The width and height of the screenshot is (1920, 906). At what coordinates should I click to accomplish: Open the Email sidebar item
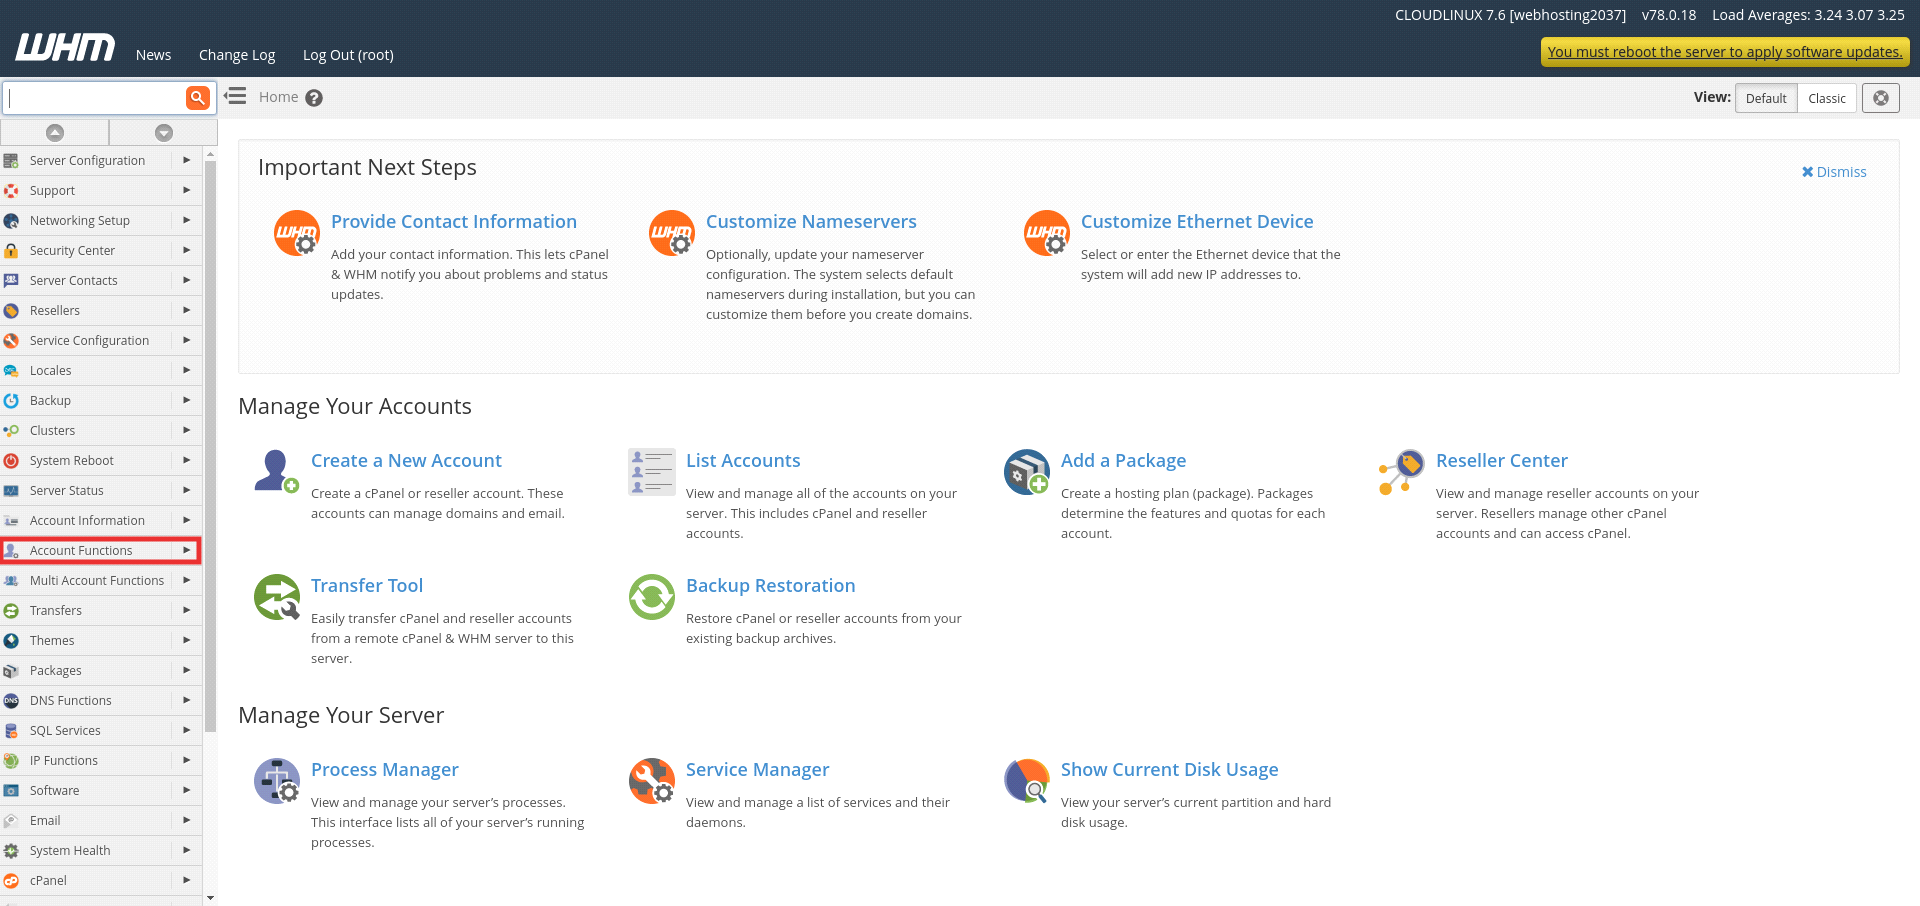45,820
